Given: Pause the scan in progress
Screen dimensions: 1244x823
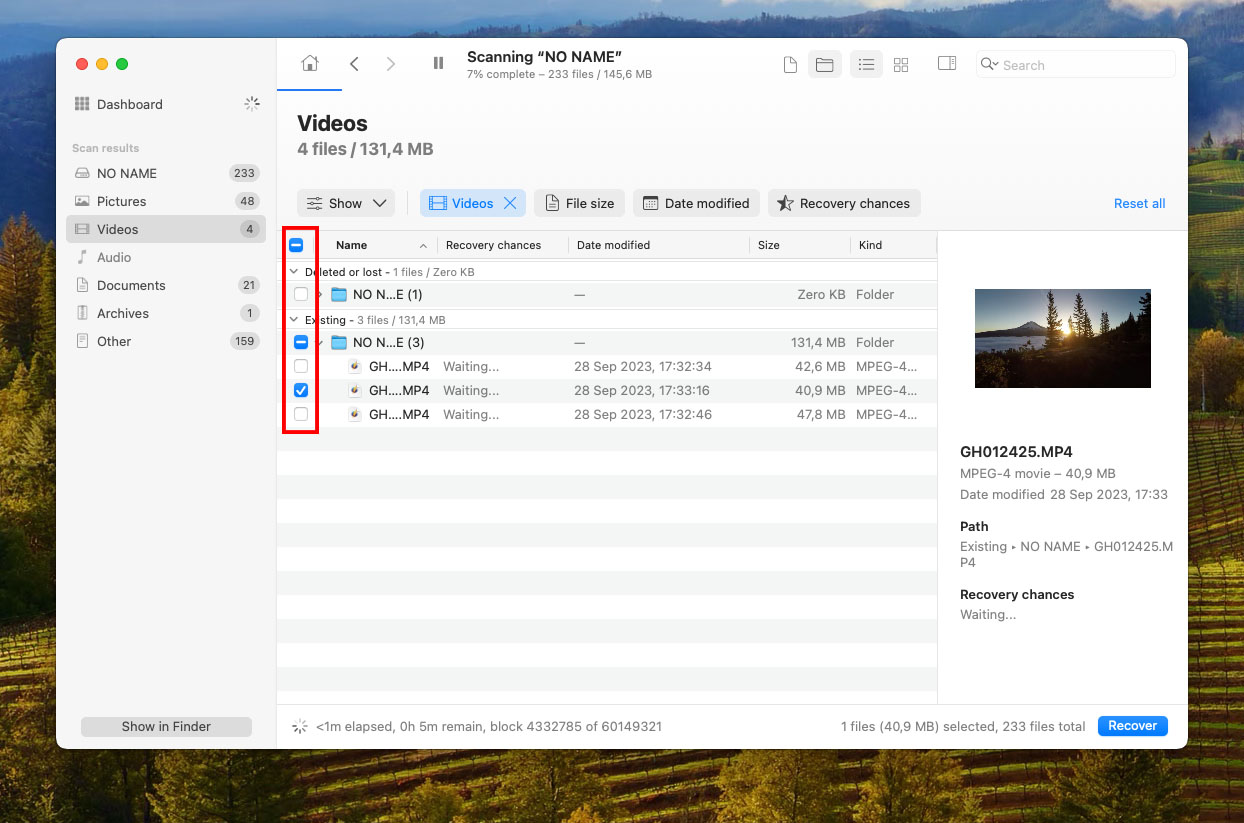Looking at the screenshot, I should [438, 64].
